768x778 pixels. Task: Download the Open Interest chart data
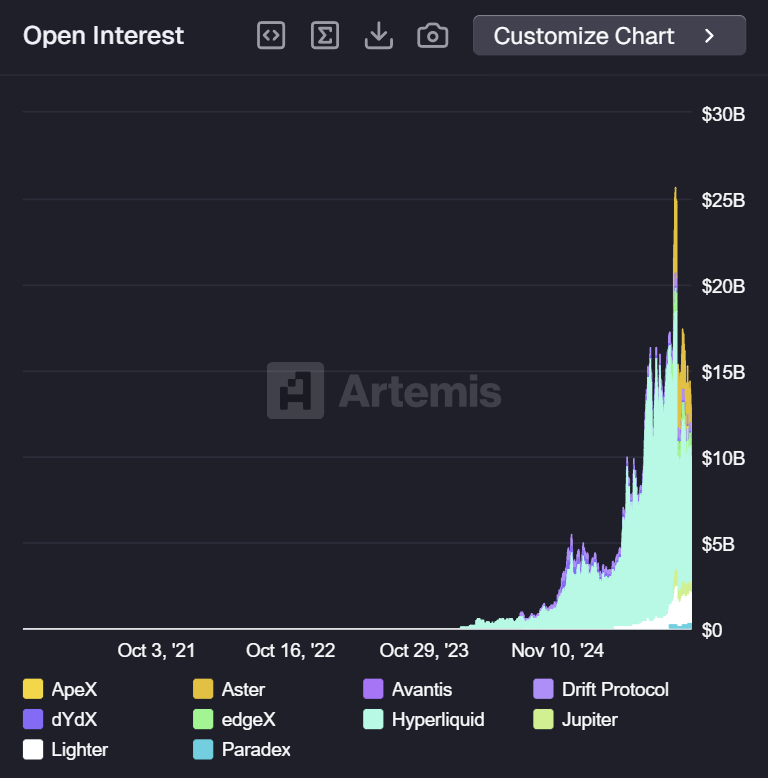378,36
